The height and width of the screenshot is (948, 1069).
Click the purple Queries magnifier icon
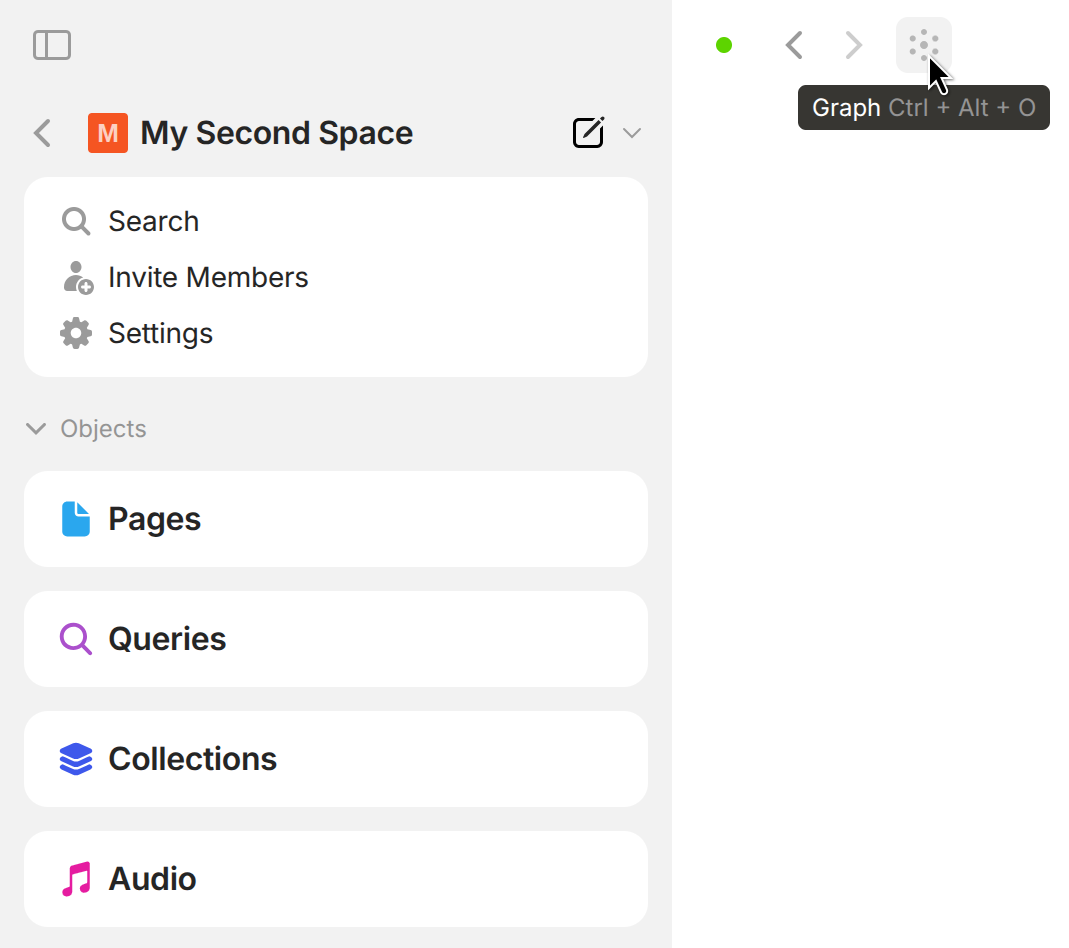tap(76, 639)
